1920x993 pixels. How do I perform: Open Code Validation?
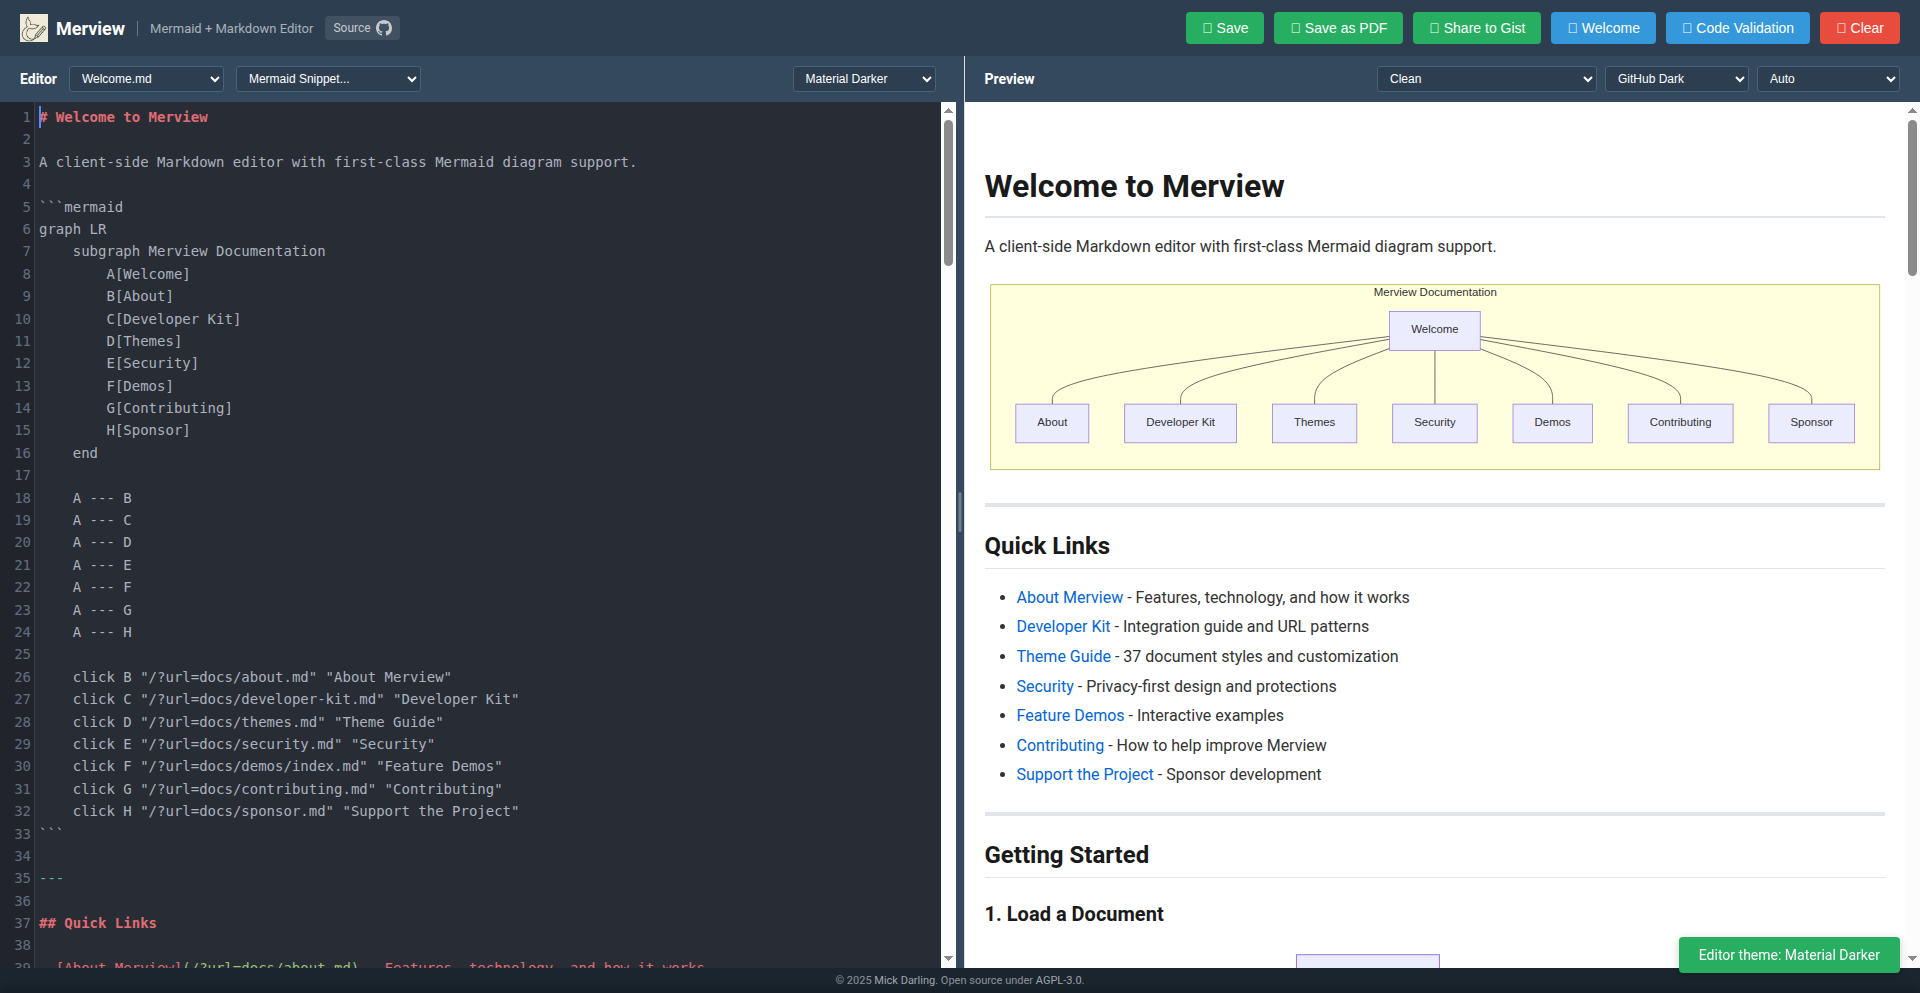click(x=1737, y=28)
